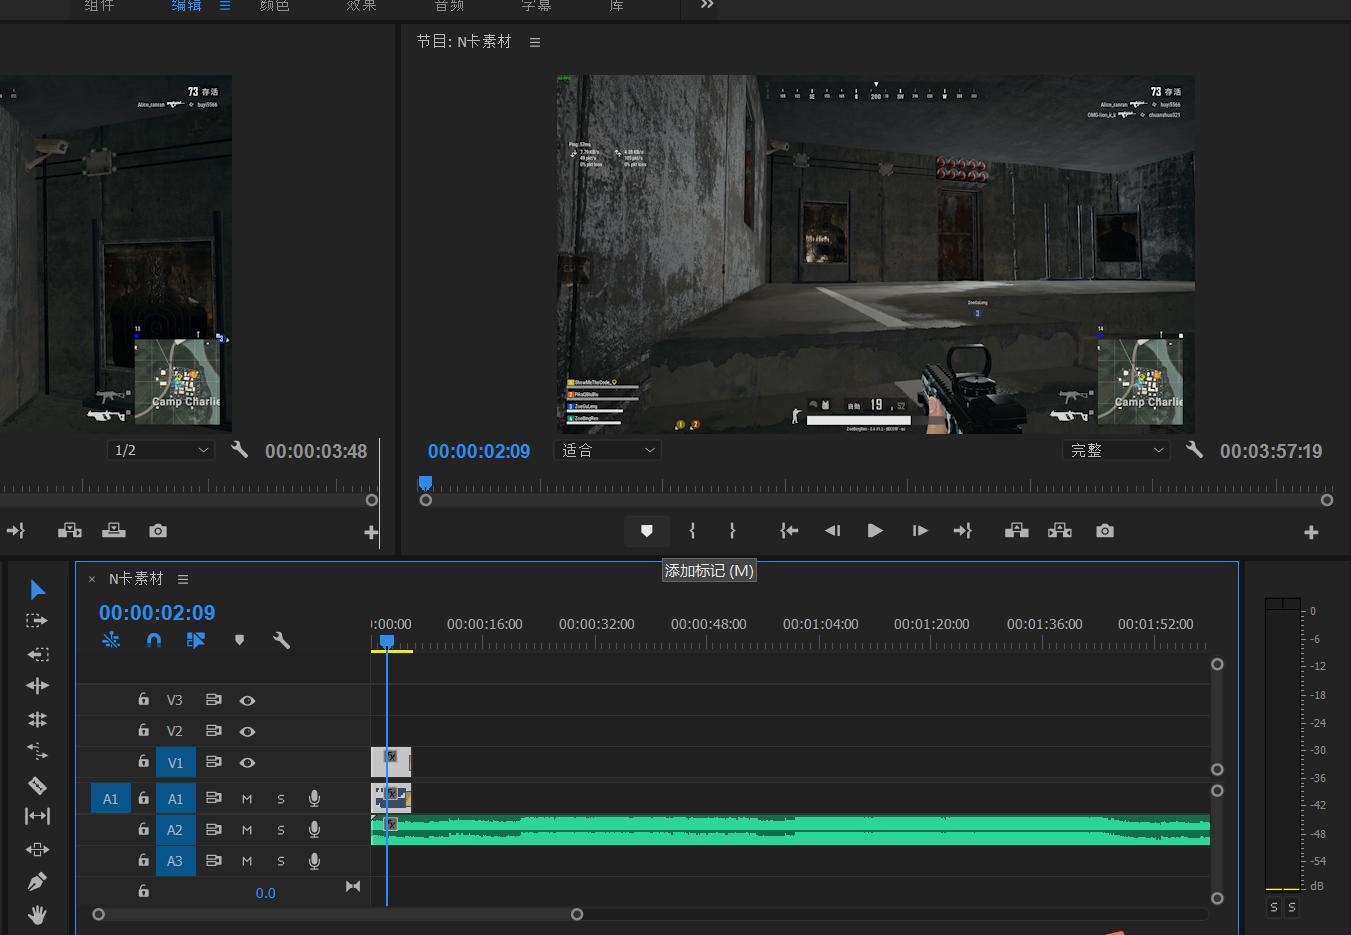Open the 完整 playback resolution dropdown
The image size is (1351, 935).
[x=1116, y=451]
